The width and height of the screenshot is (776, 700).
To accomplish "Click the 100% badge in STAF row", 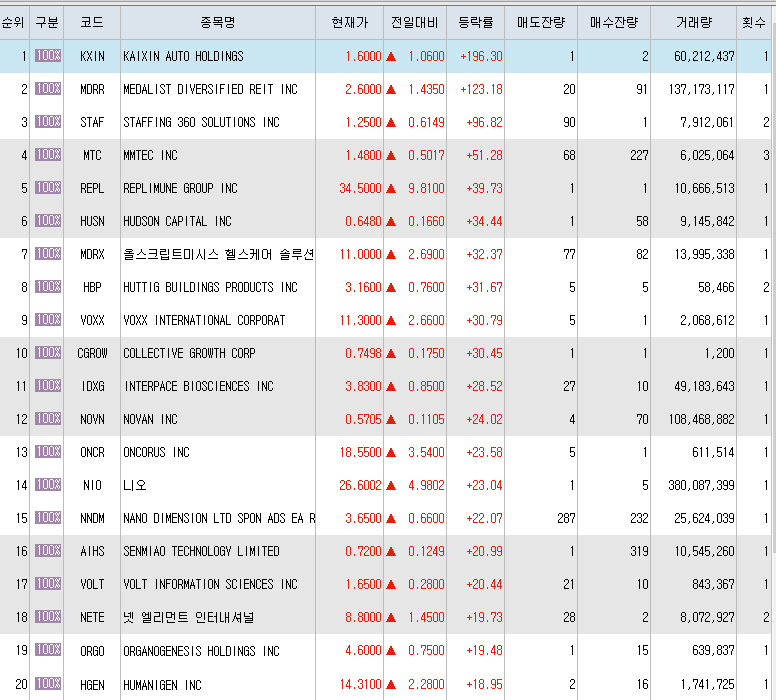I will (x=48, y=121).
